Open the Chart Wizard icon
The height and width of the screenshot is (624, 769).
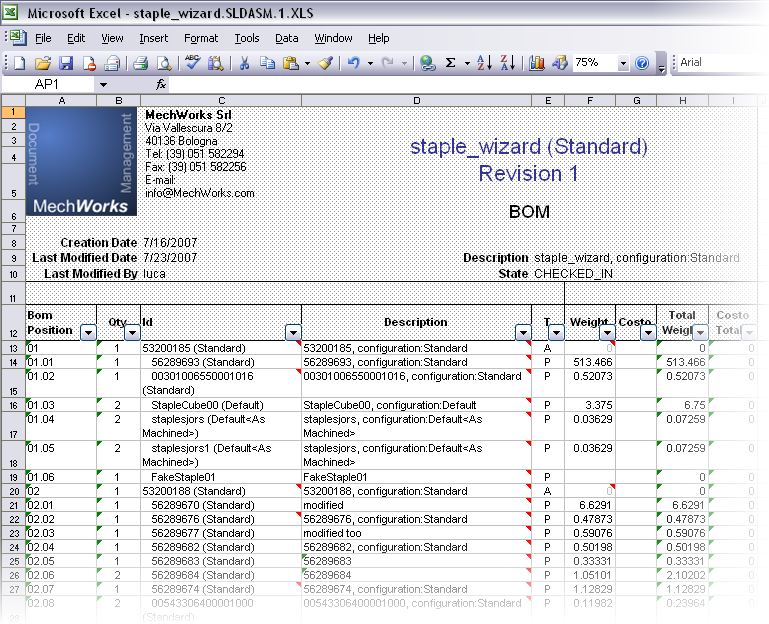tap(537, 63)
